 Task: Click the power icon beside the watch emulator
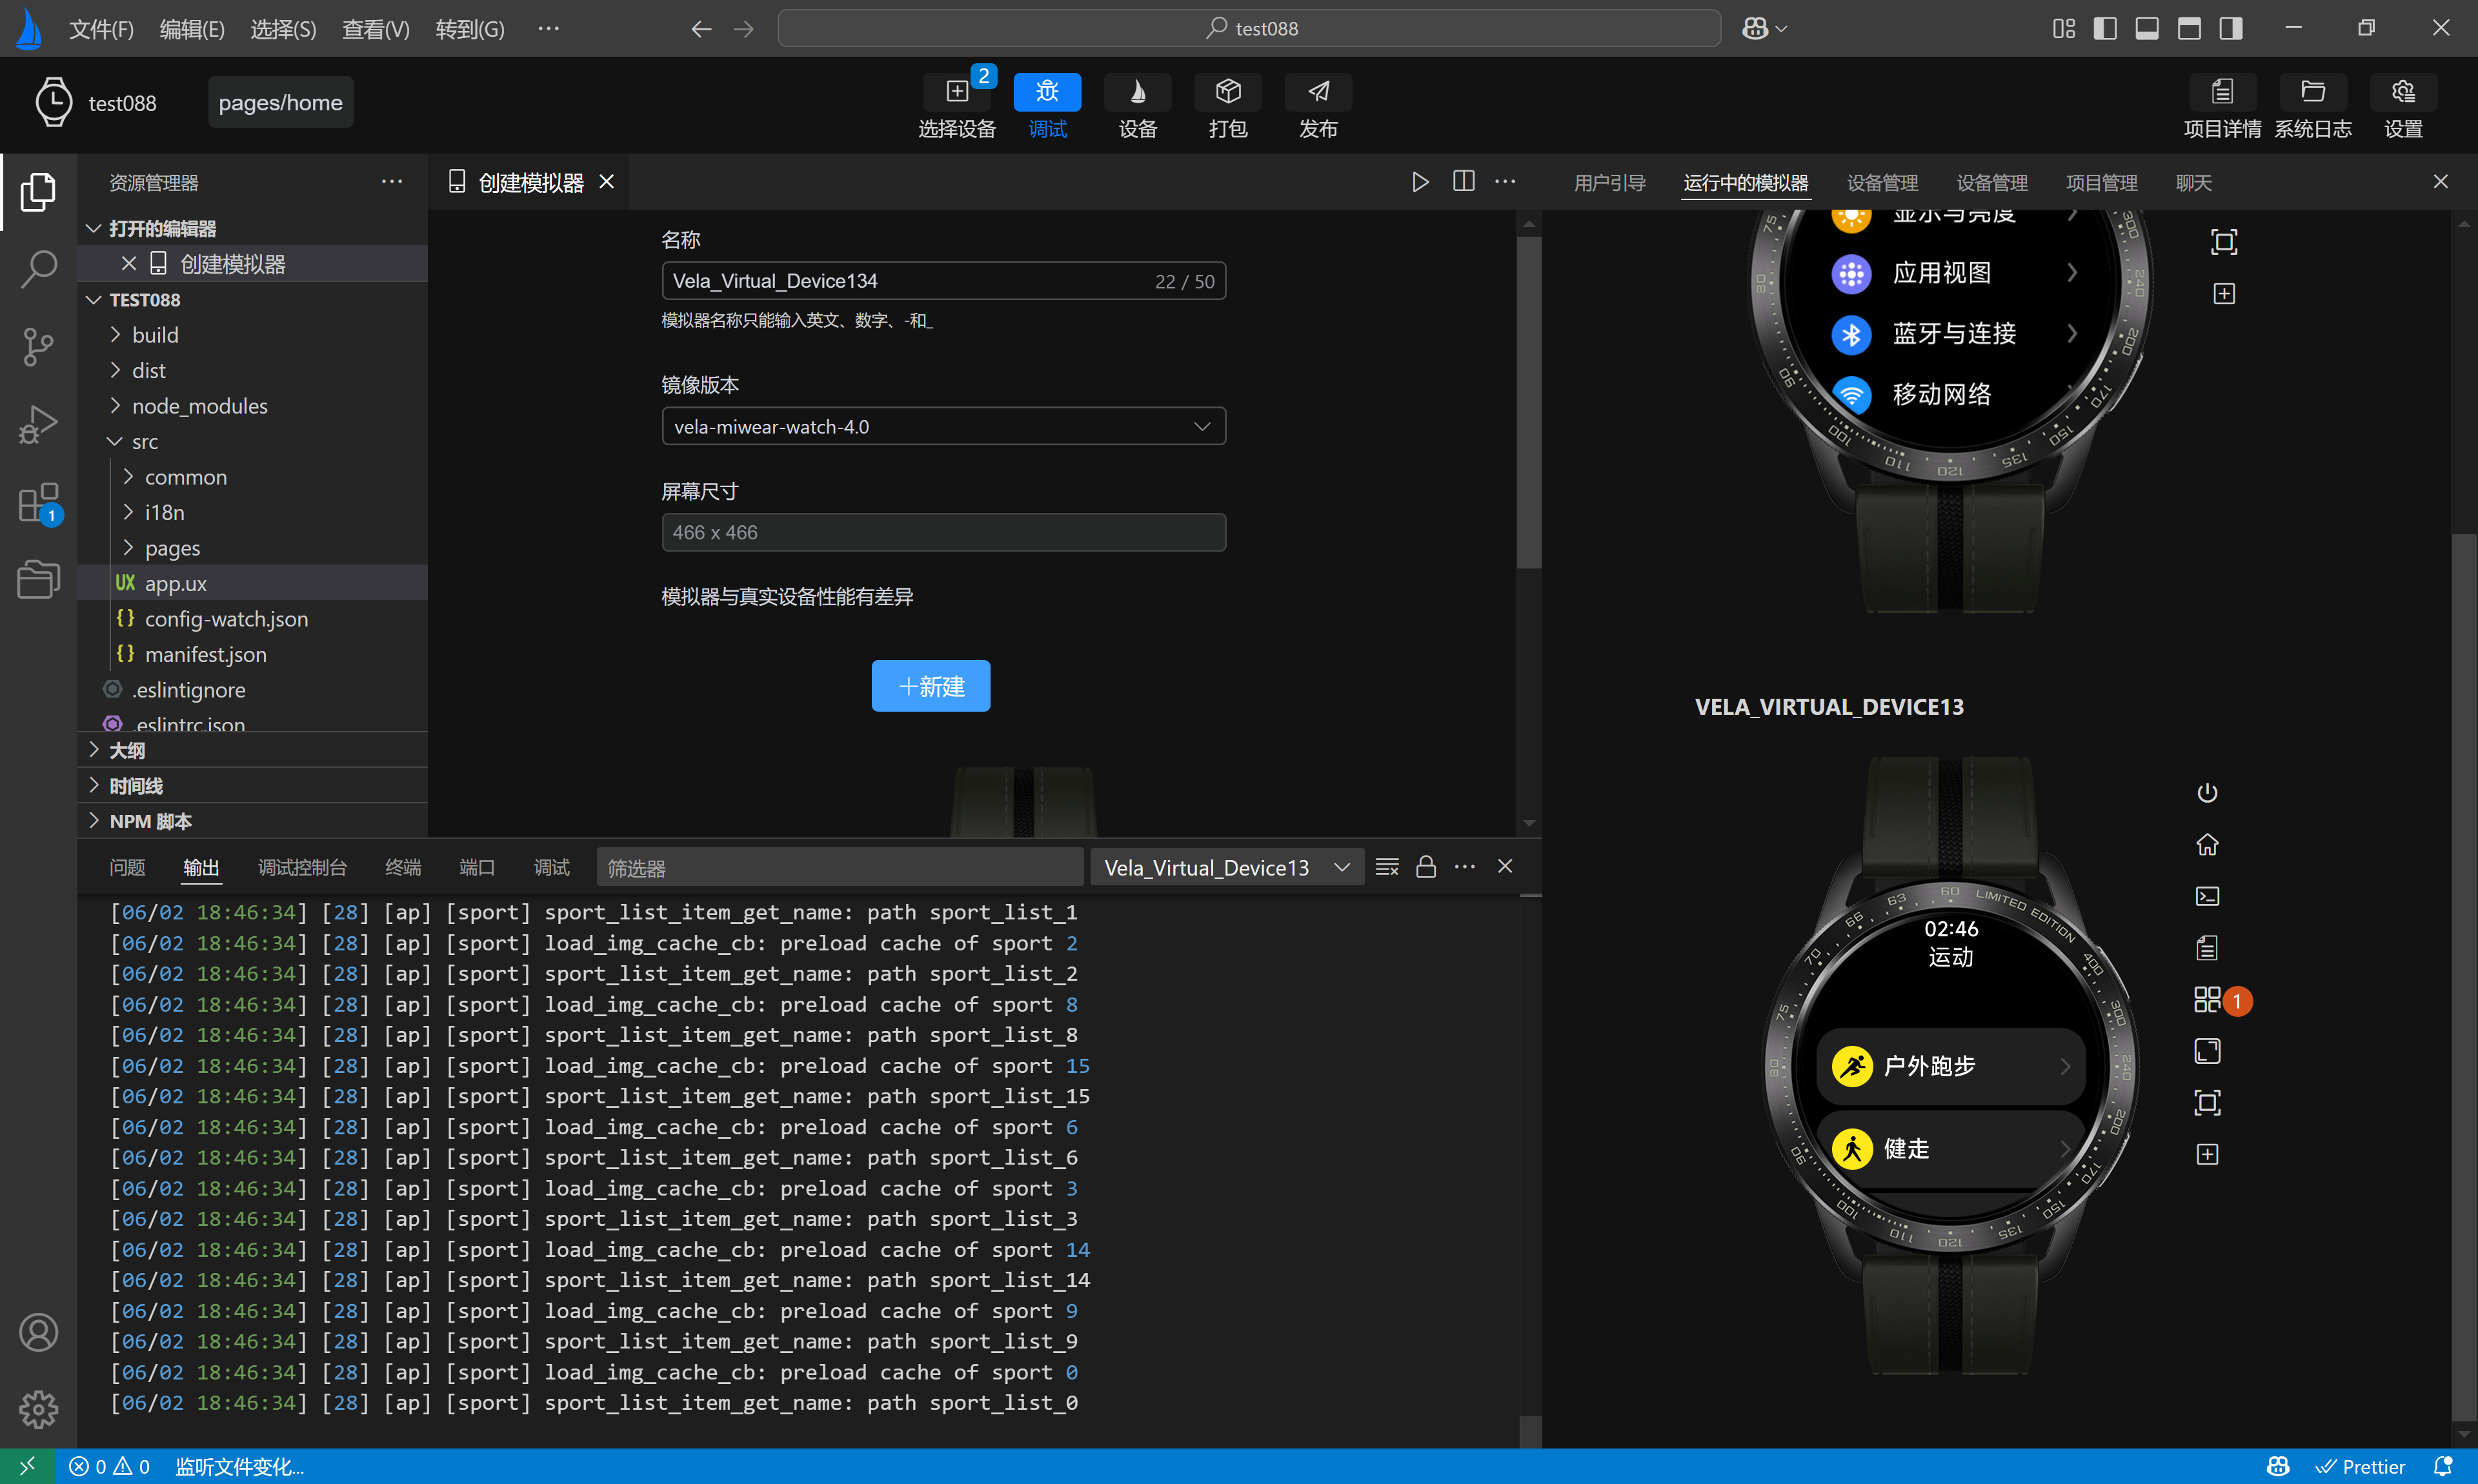coord(2206,793)
